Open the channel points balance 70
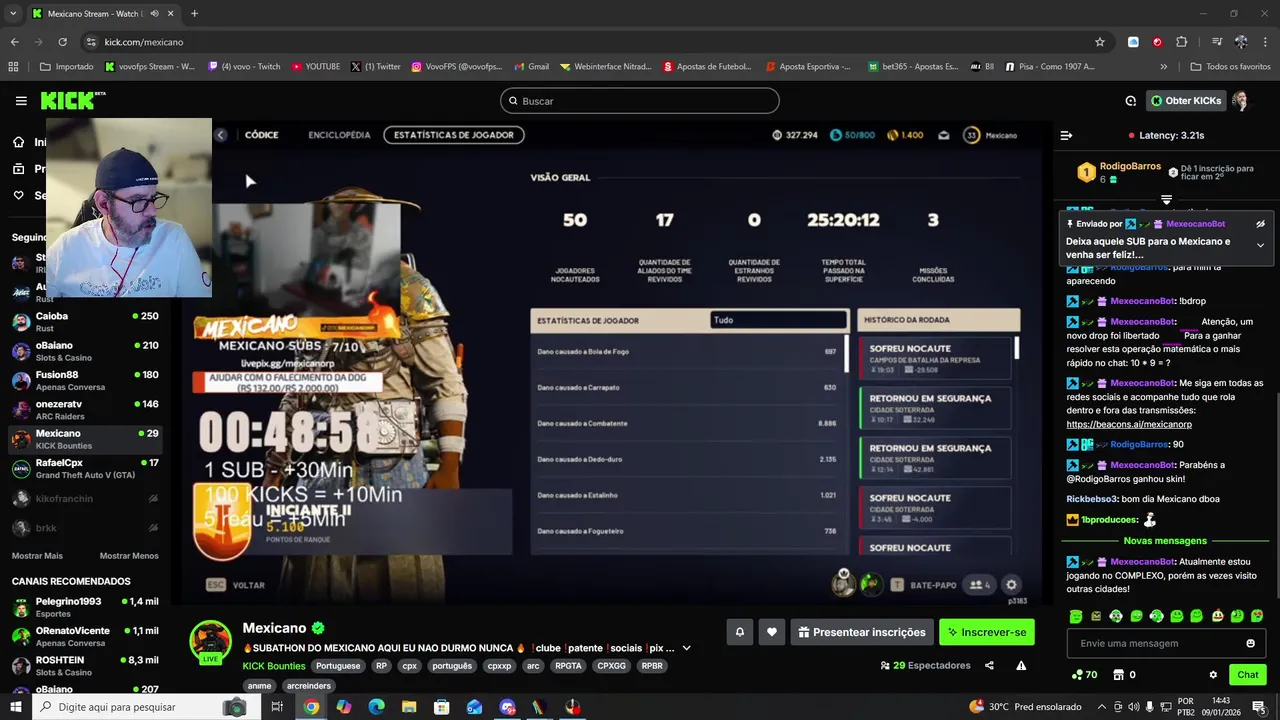 [x=1084, y=675]
